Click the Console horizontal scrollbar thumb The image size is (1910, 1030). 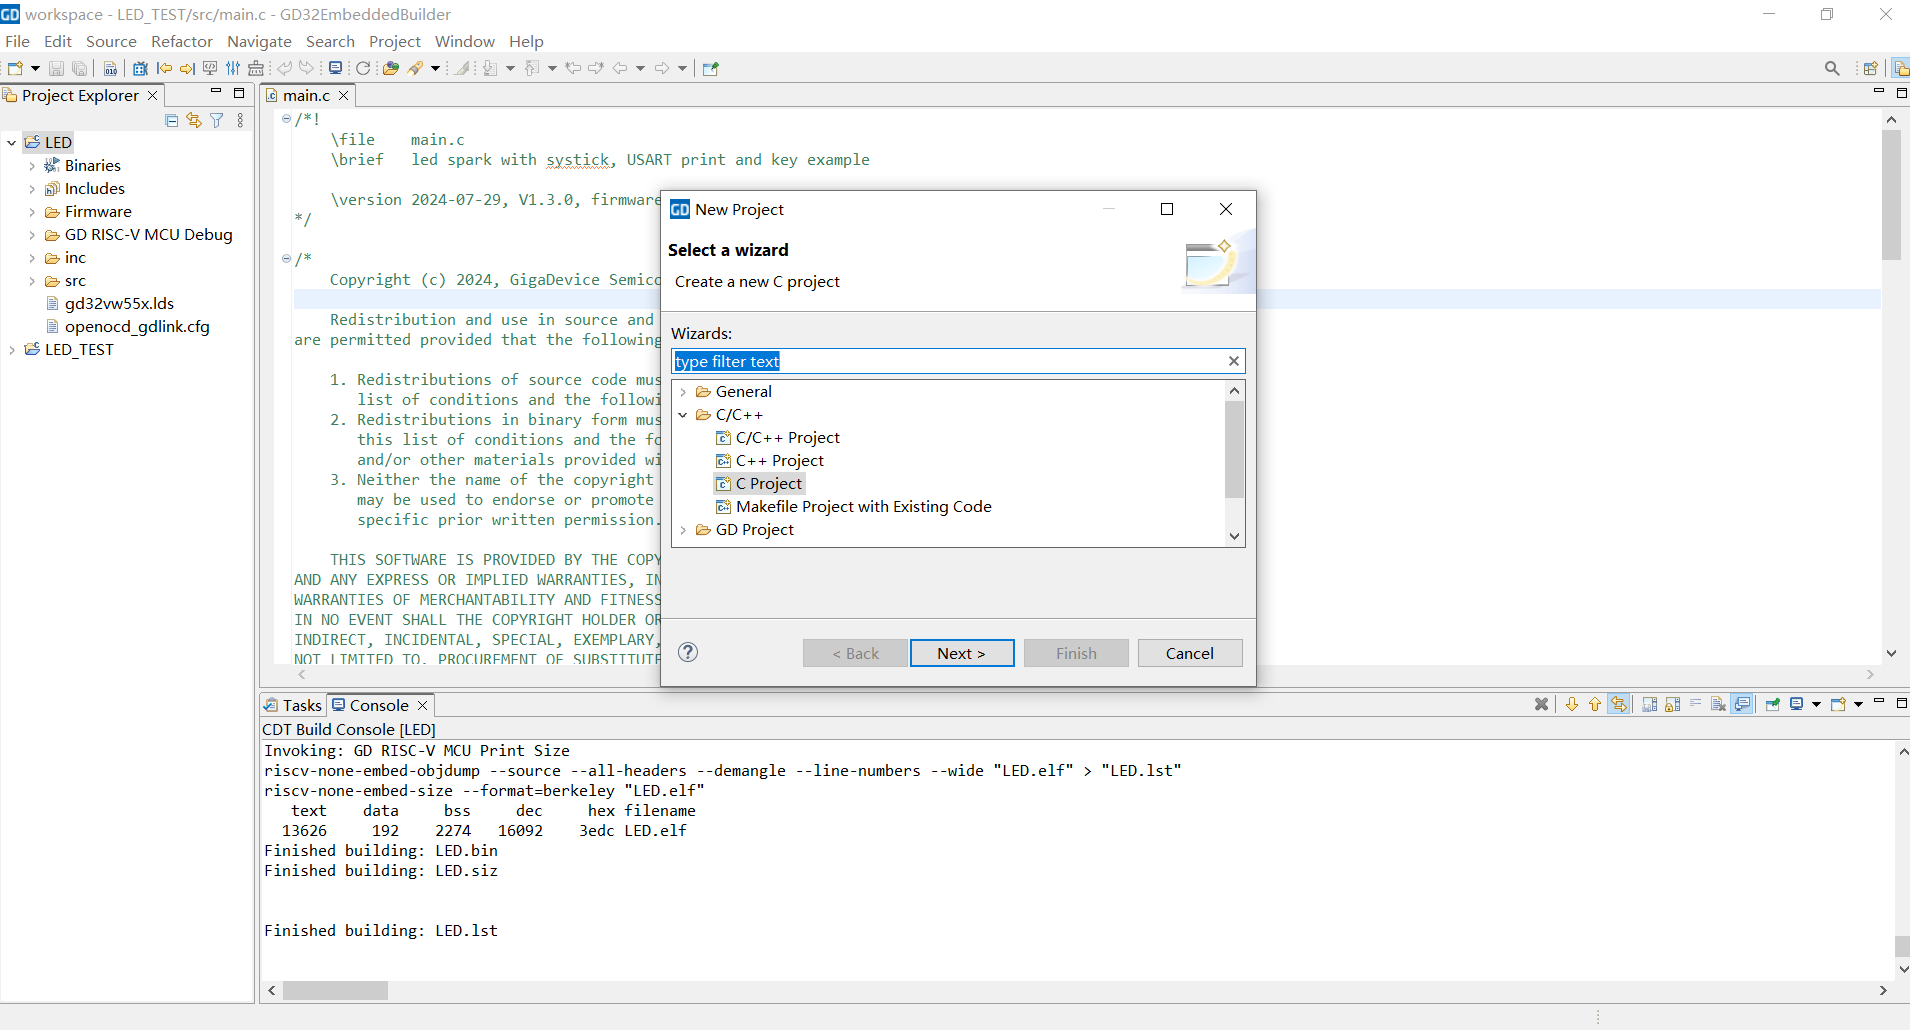pyautogui.click(x=335, y=990)
